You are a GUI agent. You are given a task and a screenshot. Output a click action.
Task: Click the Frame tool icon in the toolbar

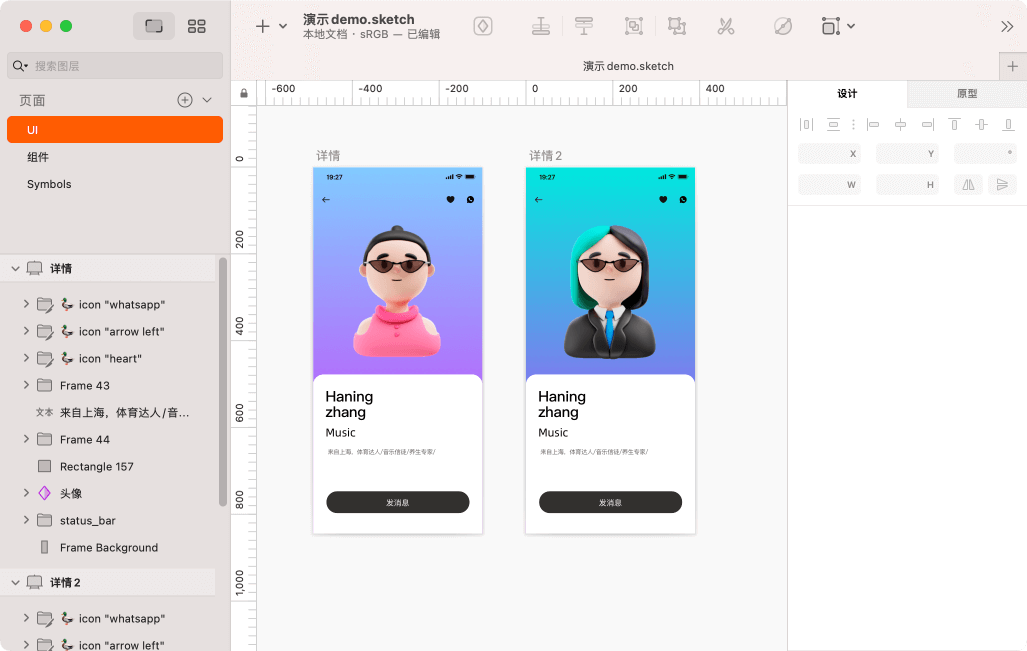[x=830, y=27]
